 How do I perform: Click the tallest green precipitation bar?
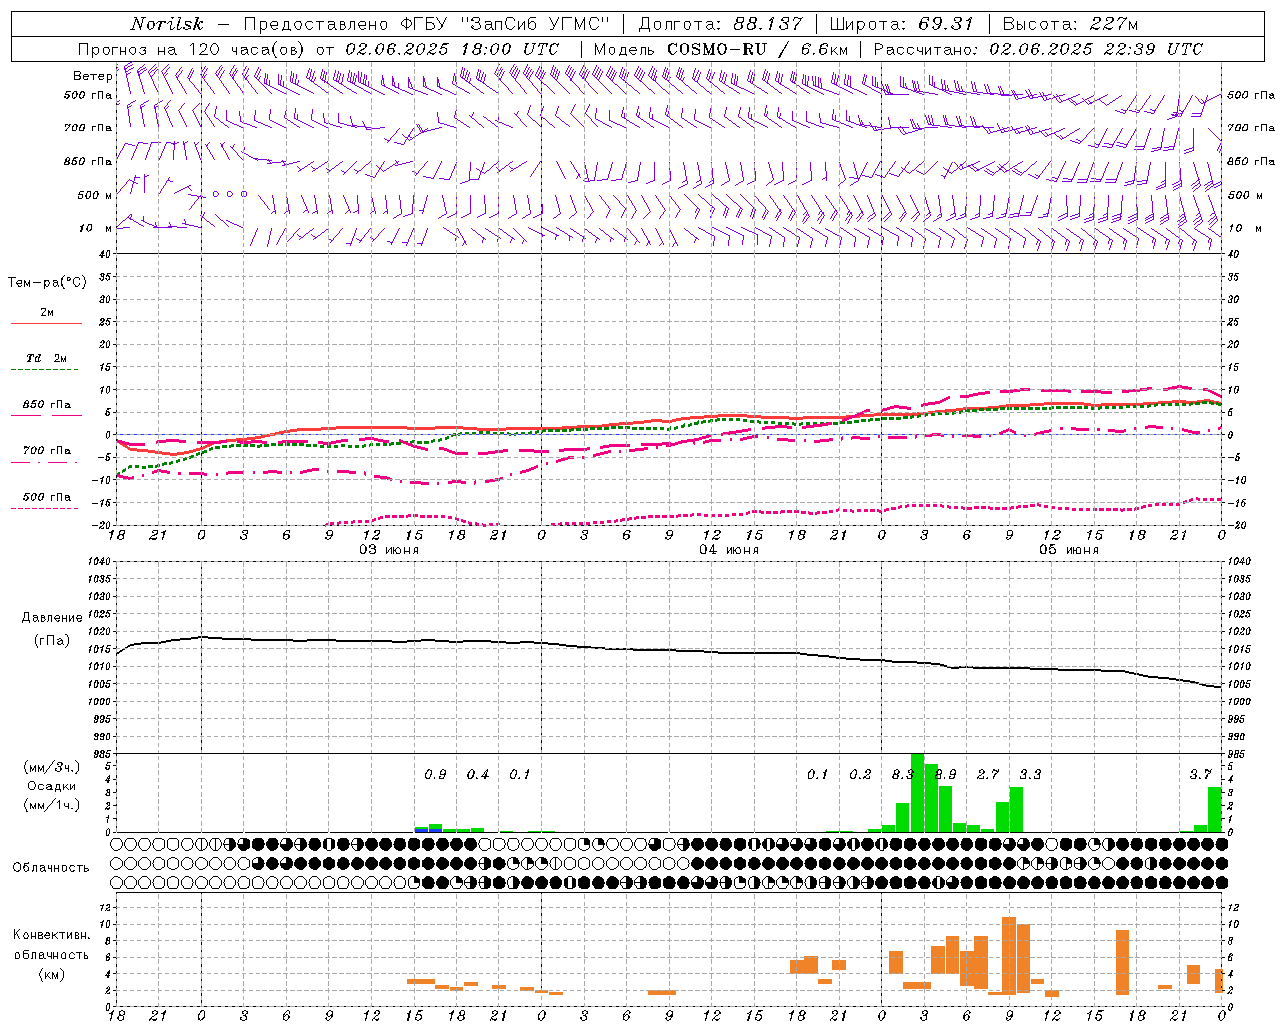[917, 792]
